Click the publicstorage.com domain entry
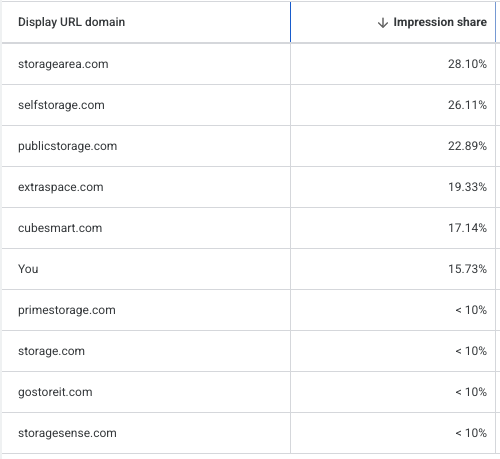Screen dimensions: 500x459 68,146
